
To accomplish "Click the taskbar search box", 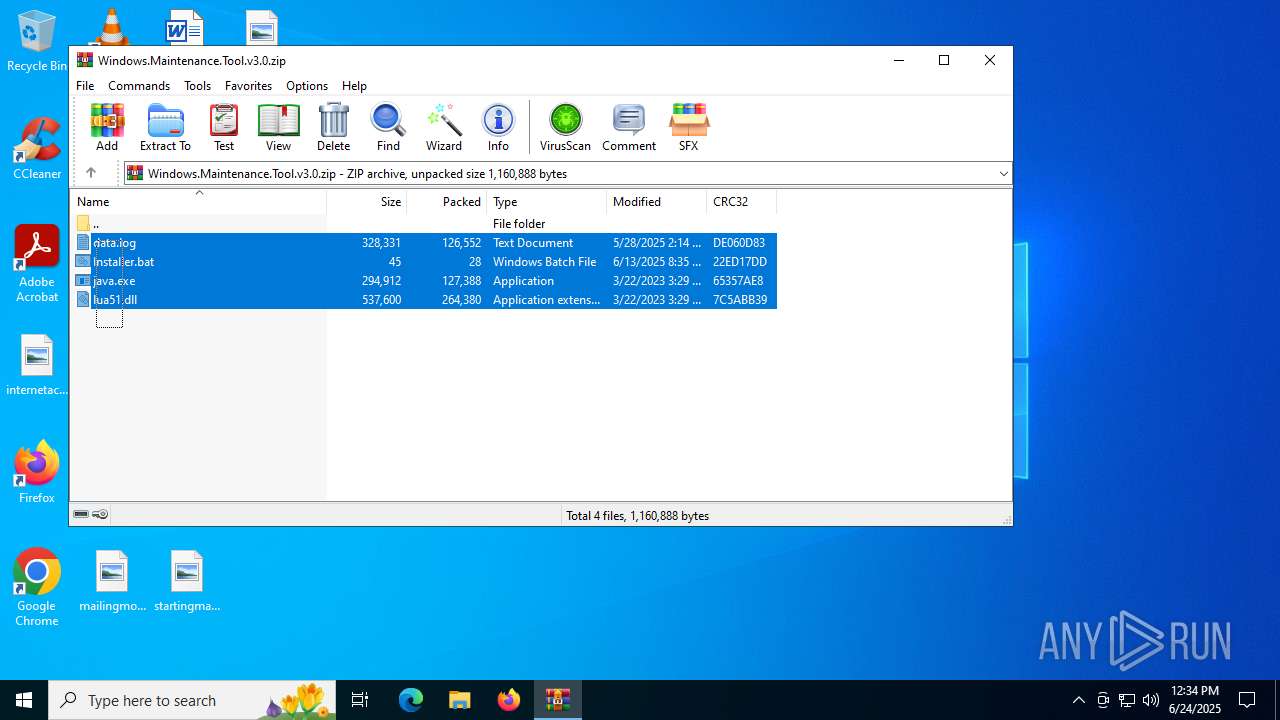I will 193,700.
